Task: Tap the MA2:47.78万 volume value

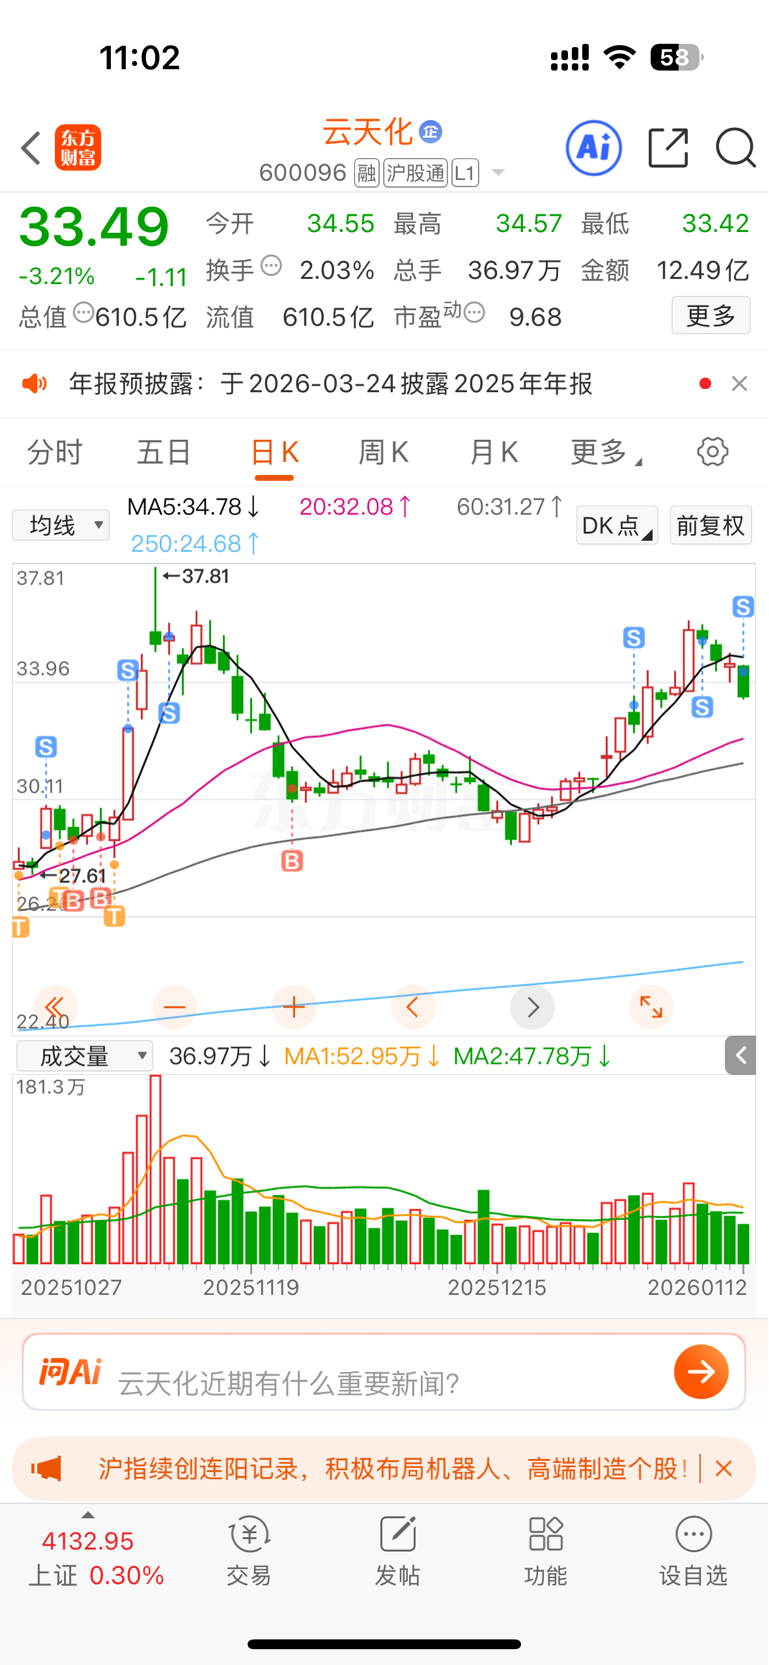Action: pyautogui.click(x=533, y=1057)
